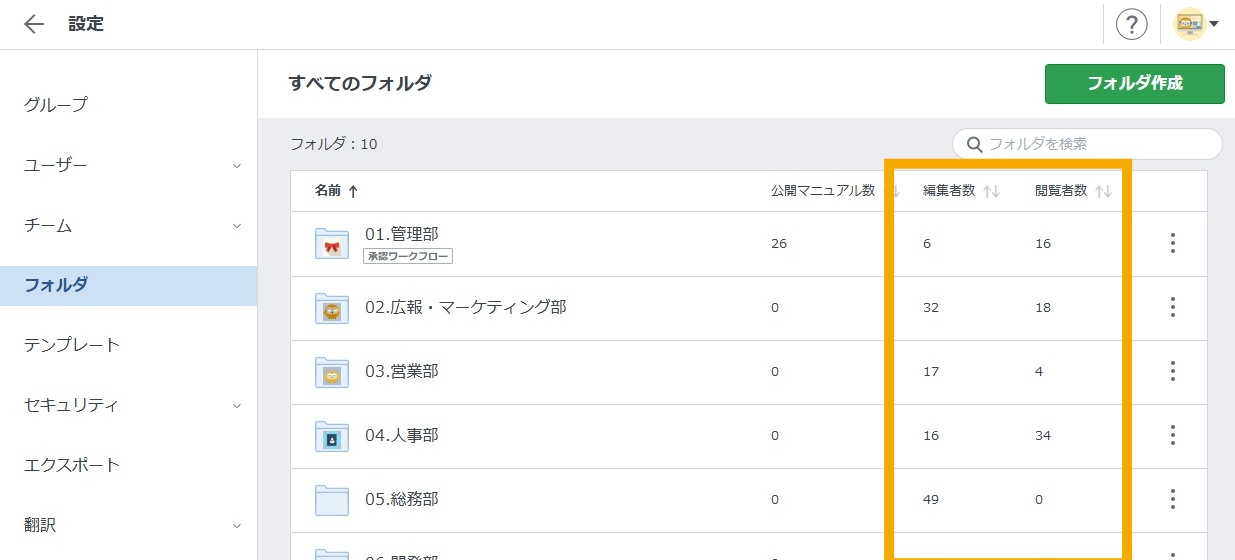Open the help question mark icon
The image size is (1235, 560).
coord(1131,25)
